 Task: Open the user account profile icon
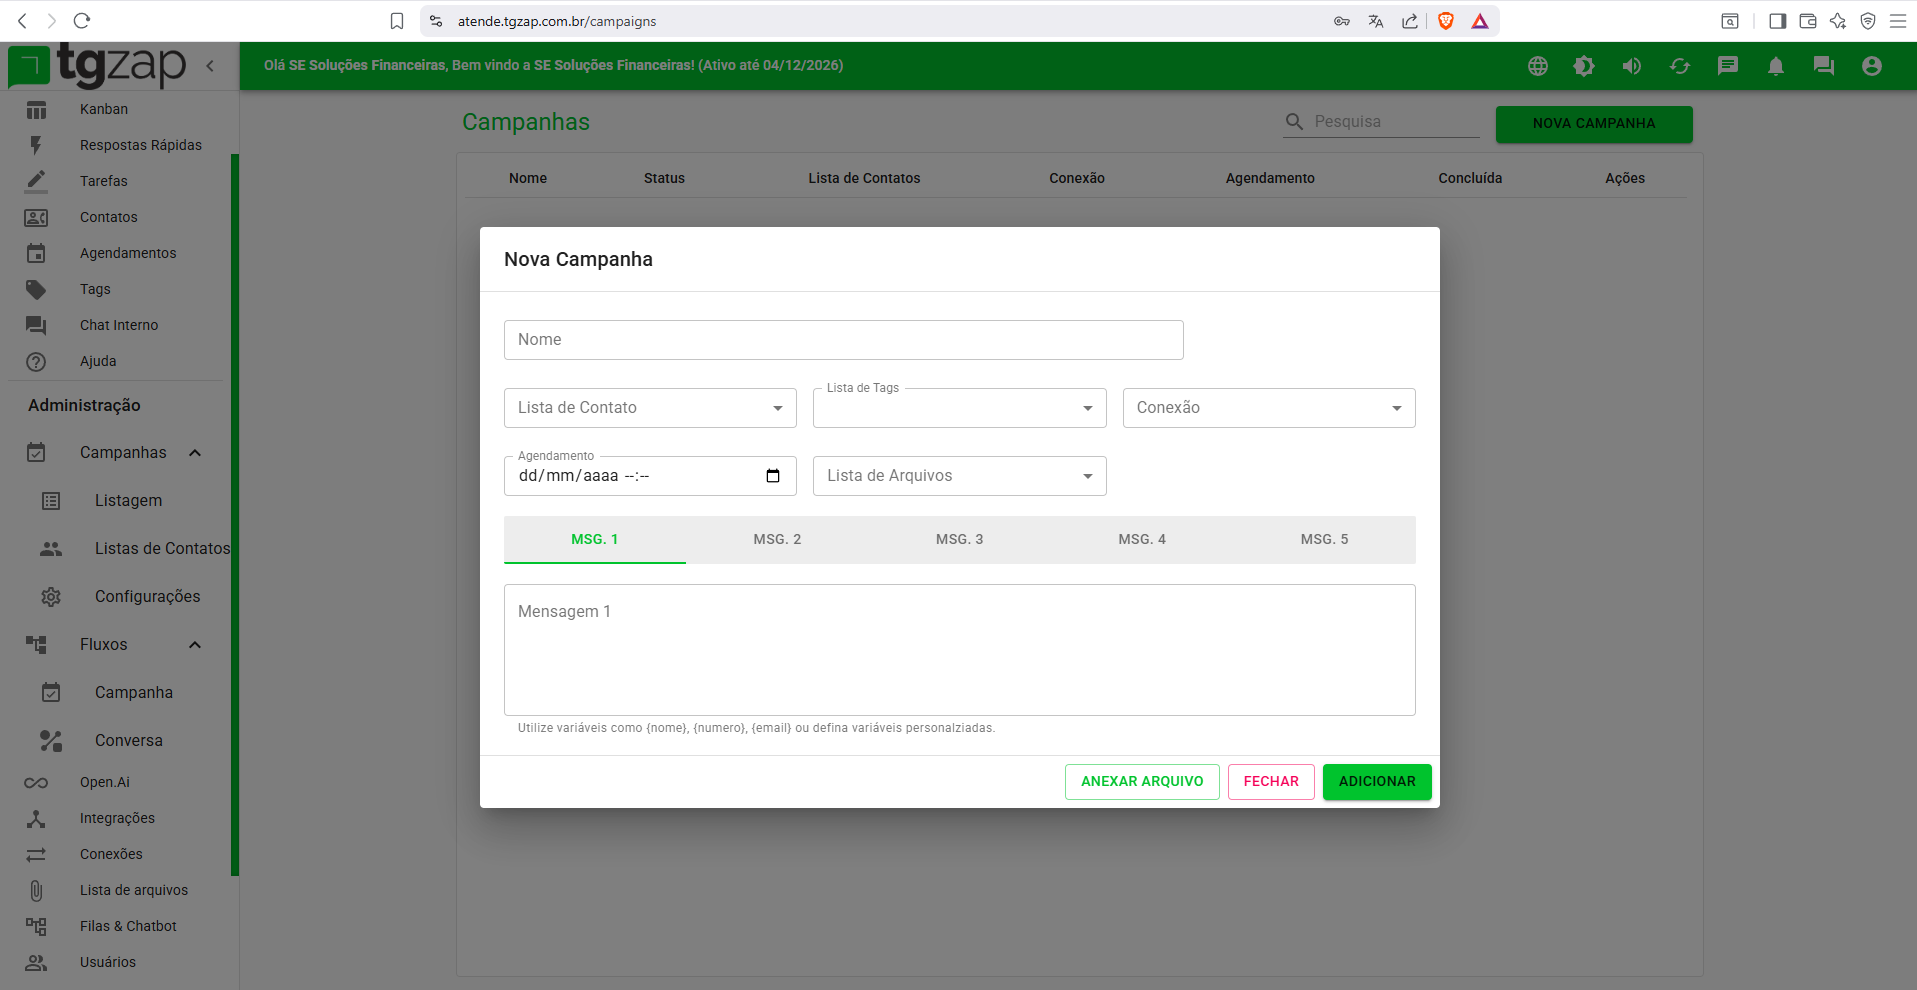click(1871, 66)
